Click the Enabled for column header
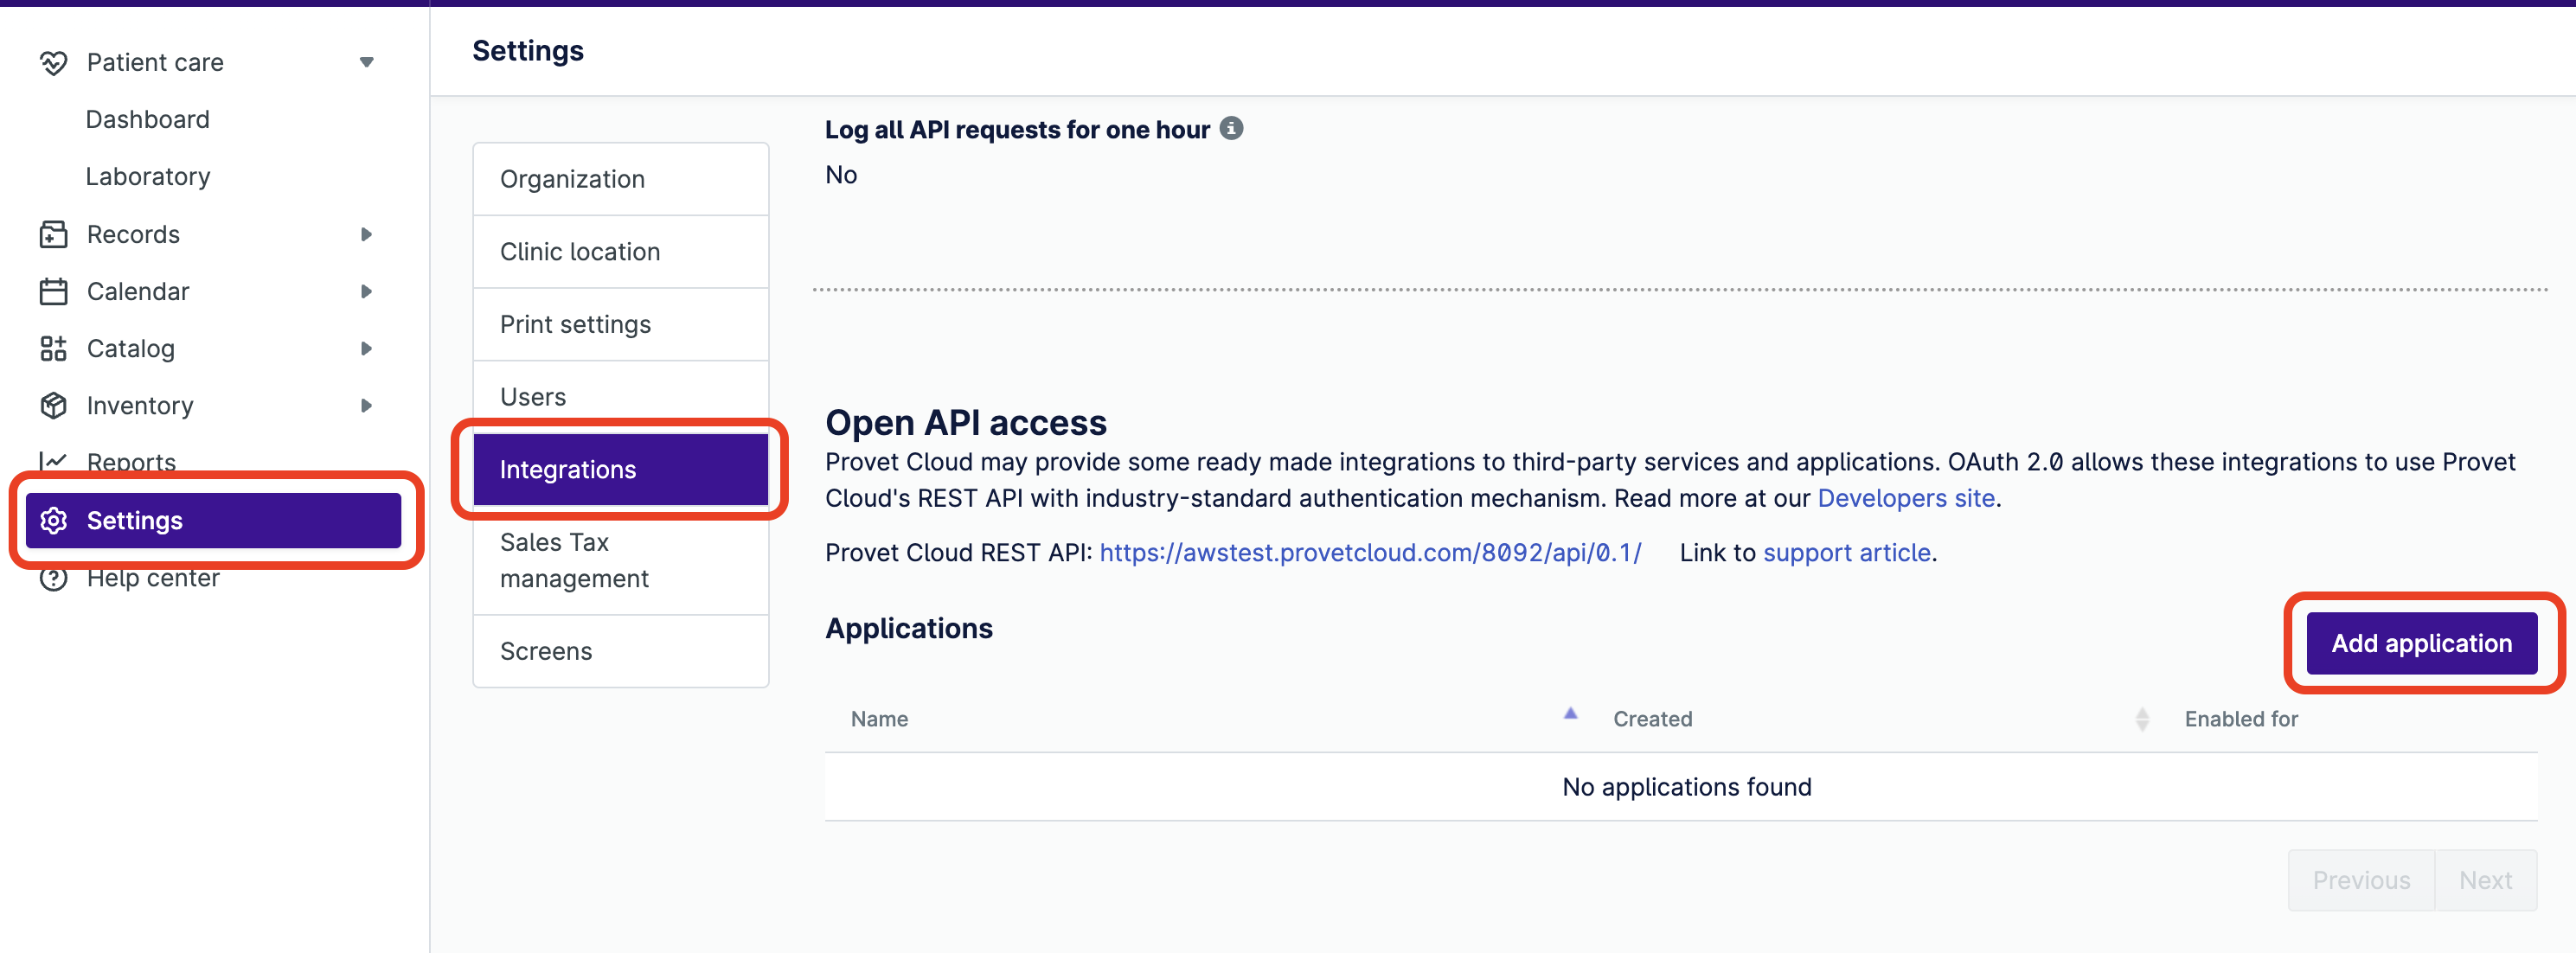 pyautogui.click(x=2241, y=719)
